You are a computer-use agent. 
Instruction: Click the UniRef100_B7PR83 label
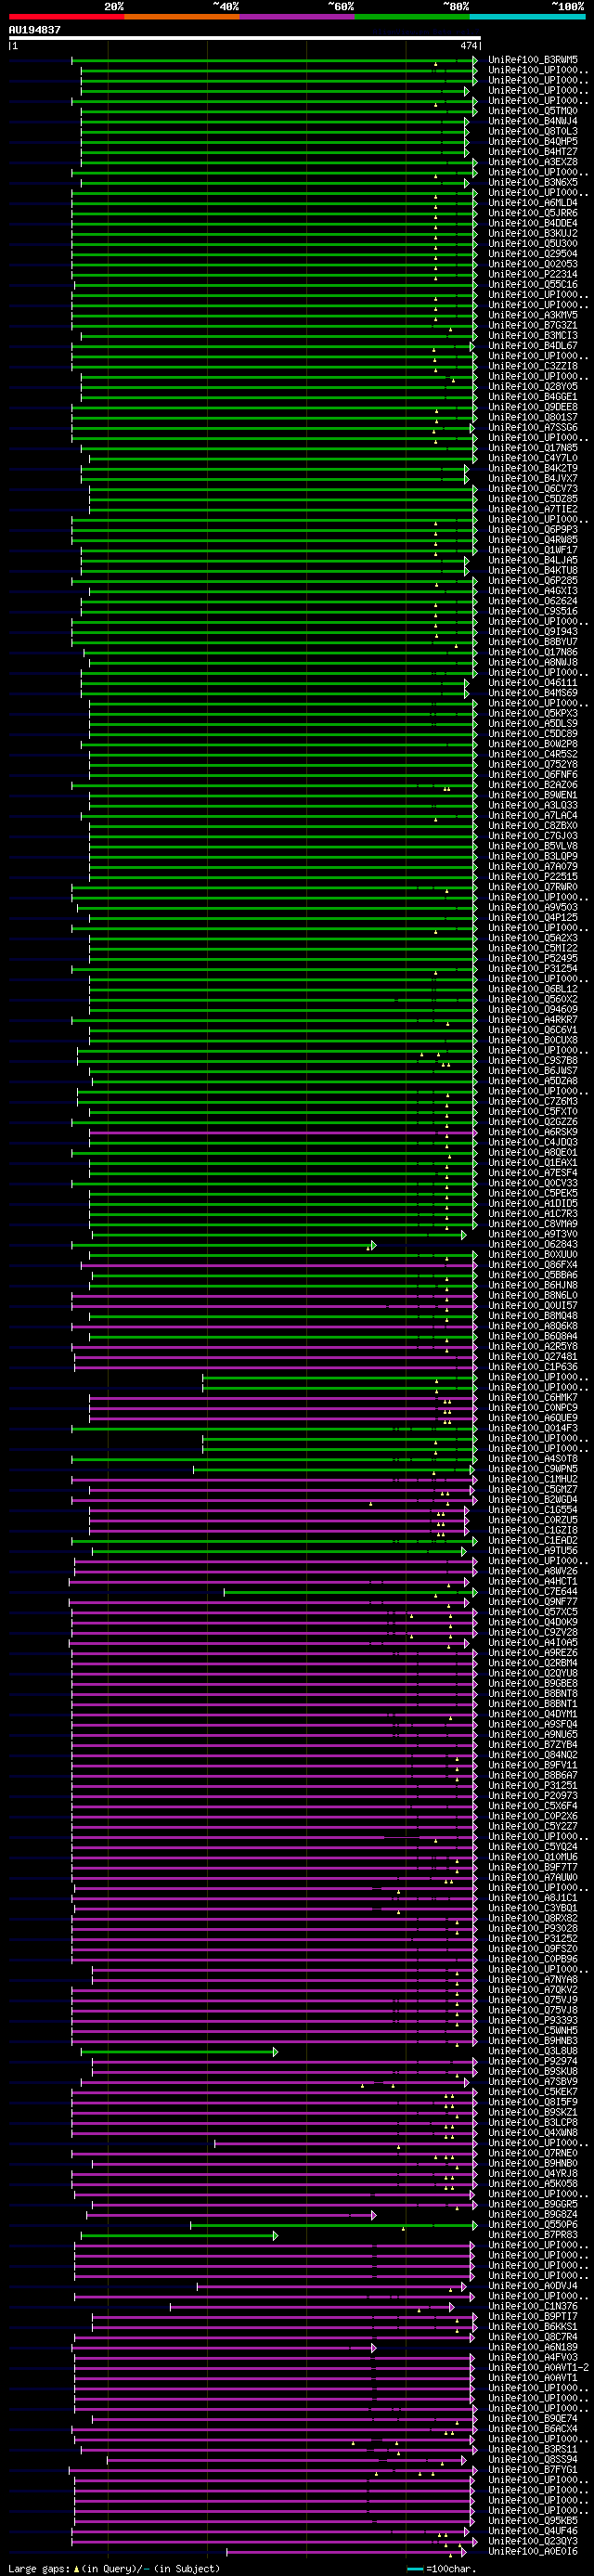click(x=533, y=2233)
